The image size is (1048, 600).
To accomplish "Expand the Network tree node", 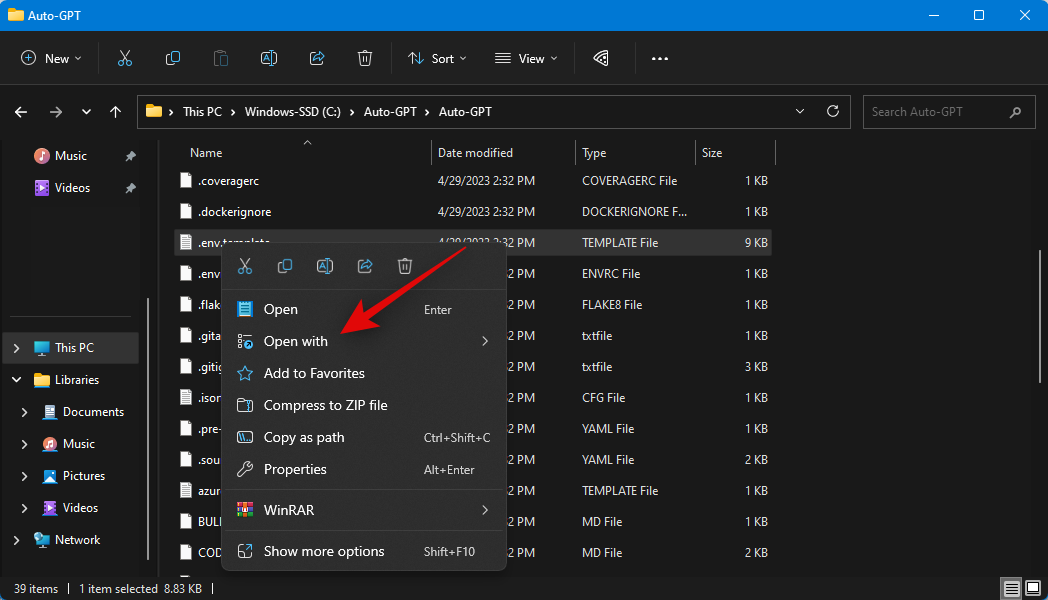I will coord(17,540).
